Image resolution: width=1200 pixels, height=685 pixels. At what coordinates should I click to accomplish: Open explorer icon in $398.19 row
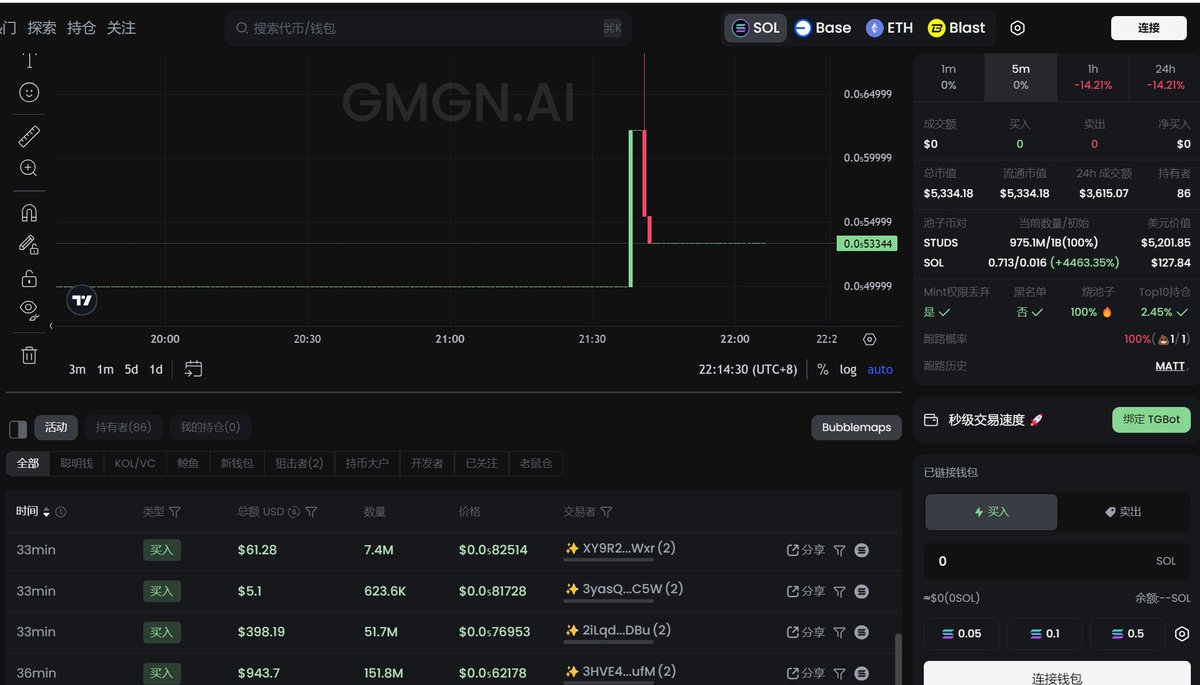[x=862, y=631]
